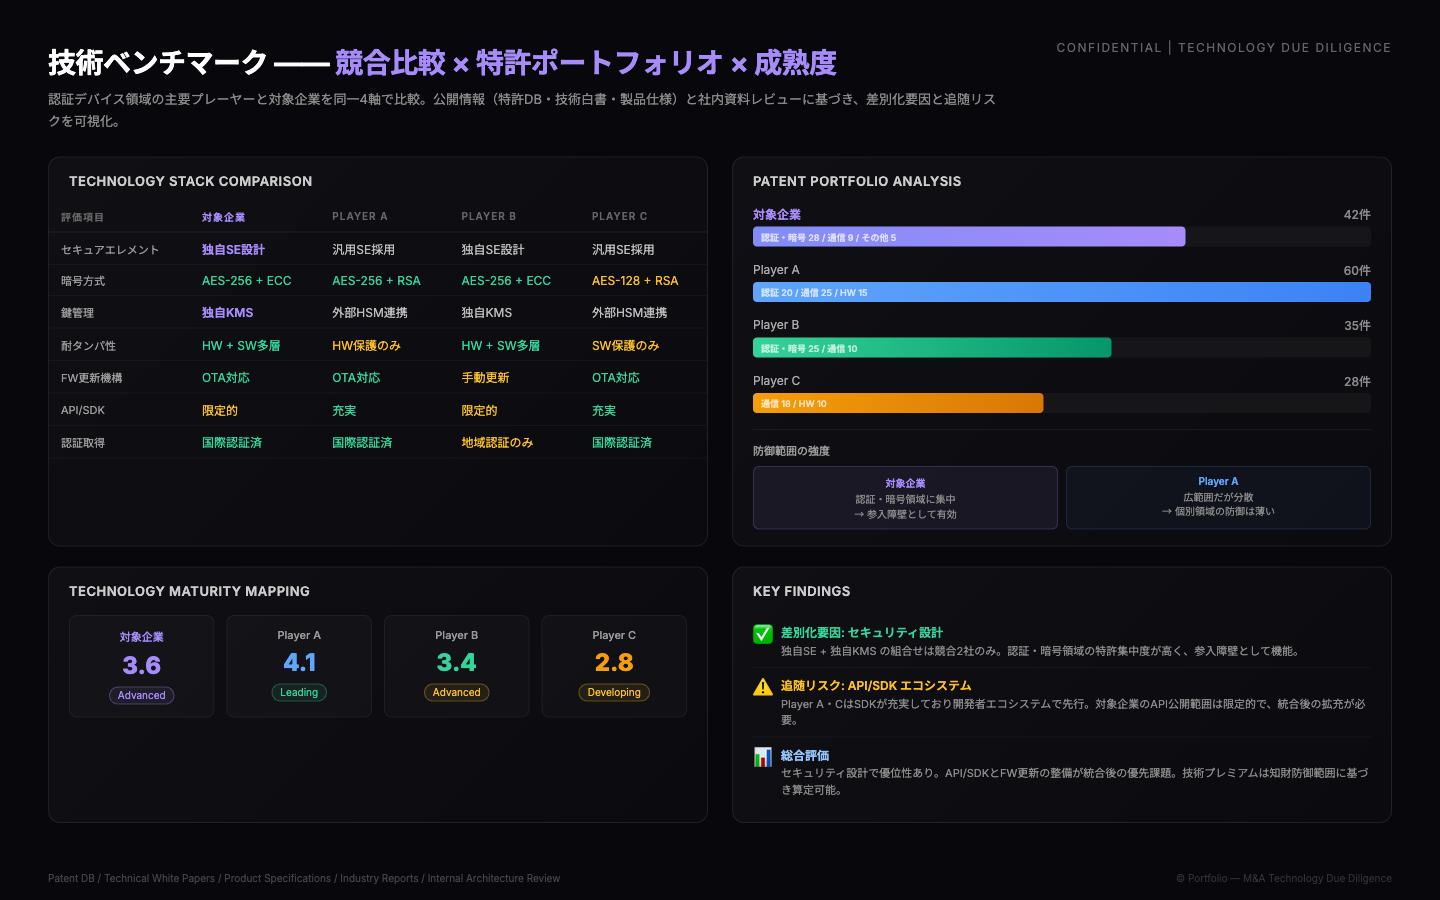The width and height of the screenshot is (1440, 900).
Task: Click the purple Advanced badge for 対象企業
Action: [141, 696]
